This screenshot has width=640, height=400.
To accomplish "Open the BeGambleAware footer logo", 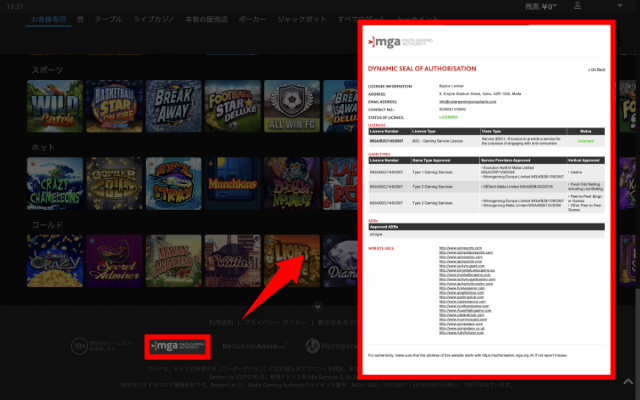I will coord(251,345).
